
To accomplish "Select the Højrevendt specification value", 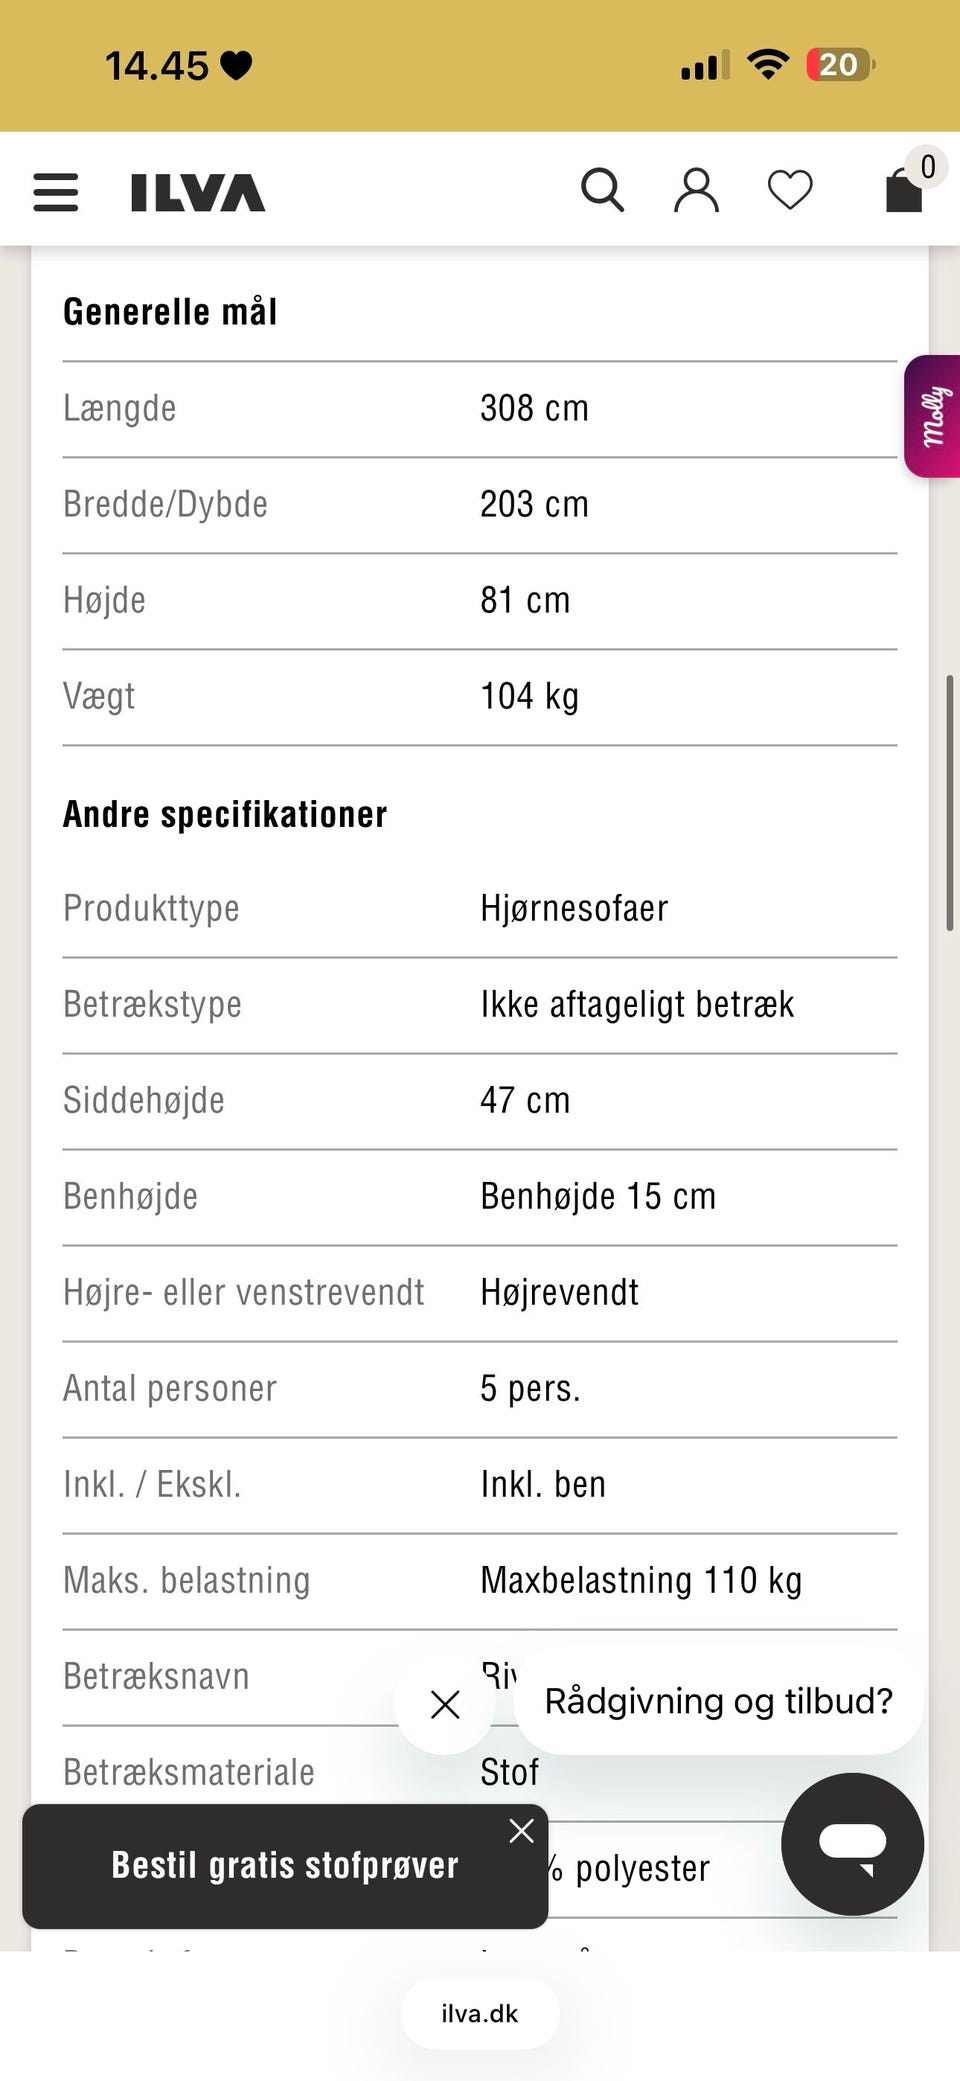I will pos(559,1292).
